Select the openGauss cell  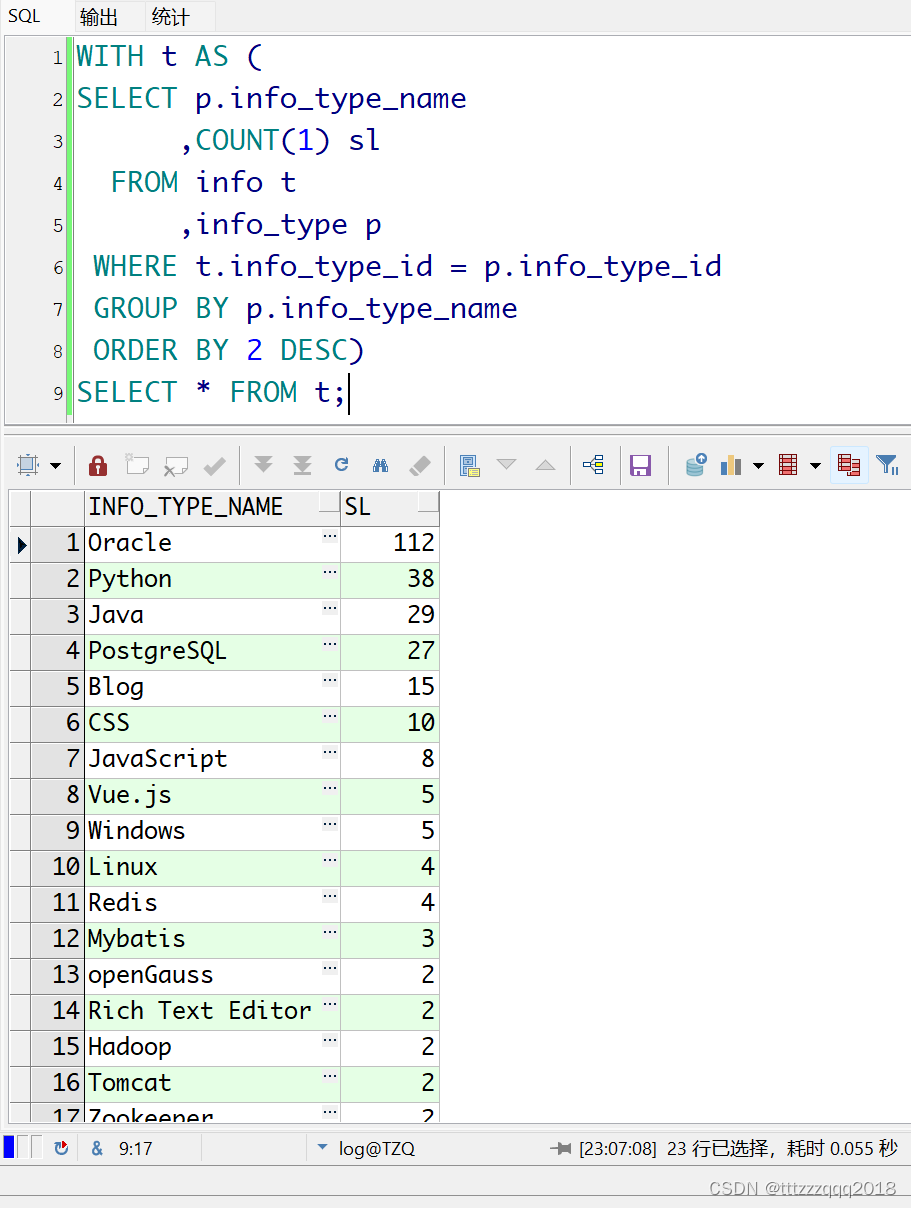[212, 975]
